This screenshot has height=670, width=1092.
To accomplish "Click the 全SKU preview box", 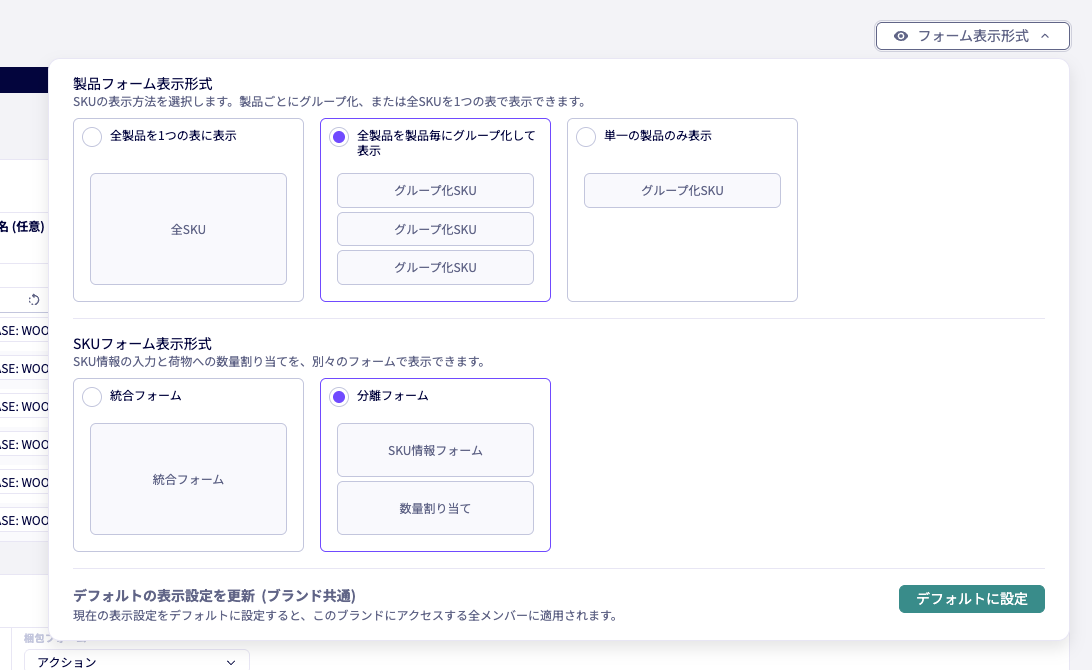I will pos(188,229).
